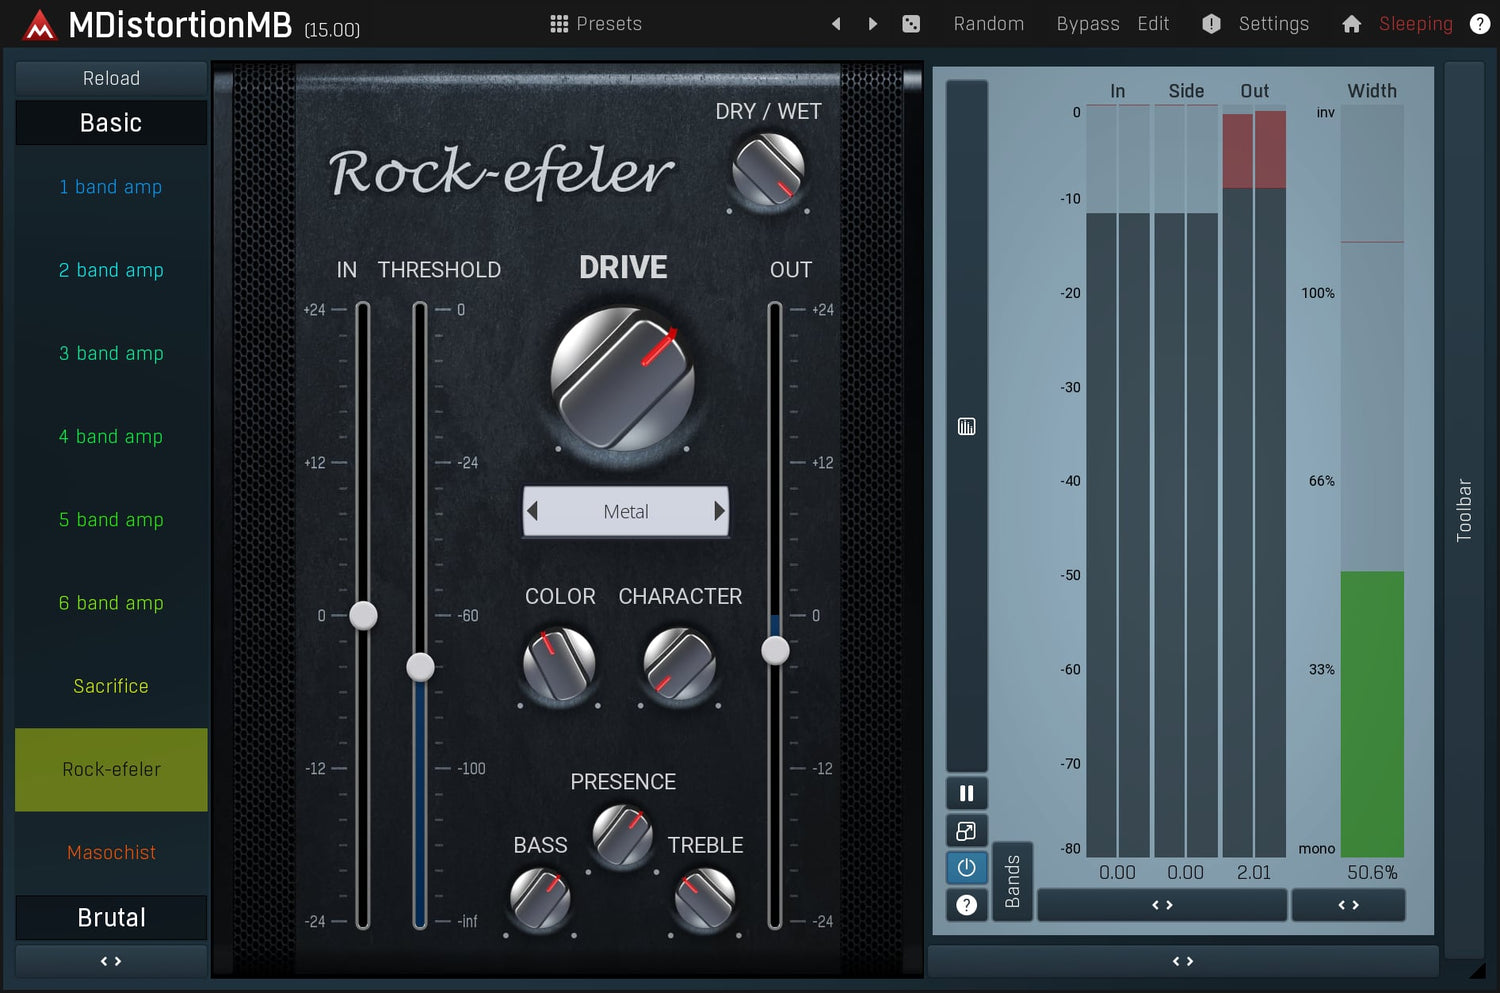Image resolution: width=1500 pixels, height=993 pixels.
Task: Click the analyzer icon on the meter sidebar
Action: pyautogui.click(x=966, y=427)
